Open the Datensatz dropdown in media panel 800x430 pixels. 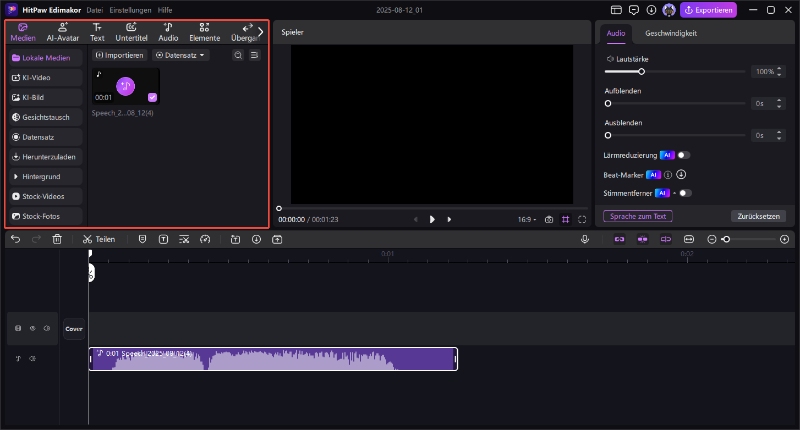181,55
